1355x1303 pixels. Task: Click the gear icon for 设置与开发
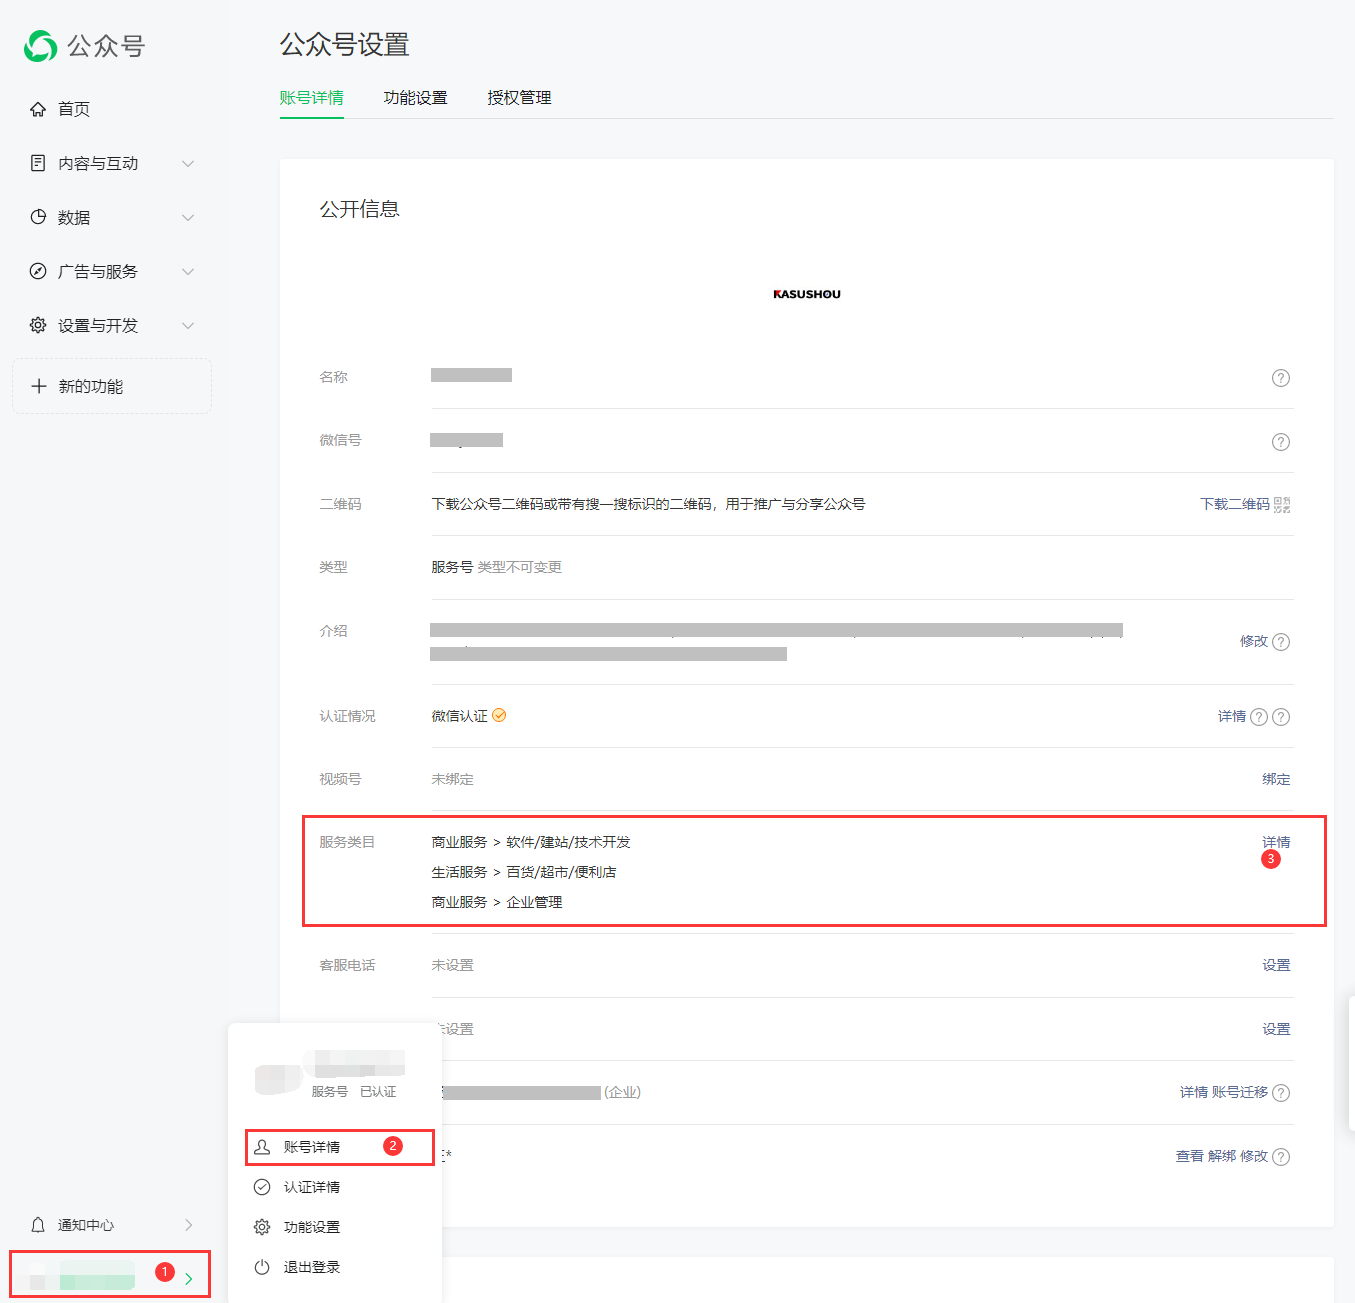38,325
